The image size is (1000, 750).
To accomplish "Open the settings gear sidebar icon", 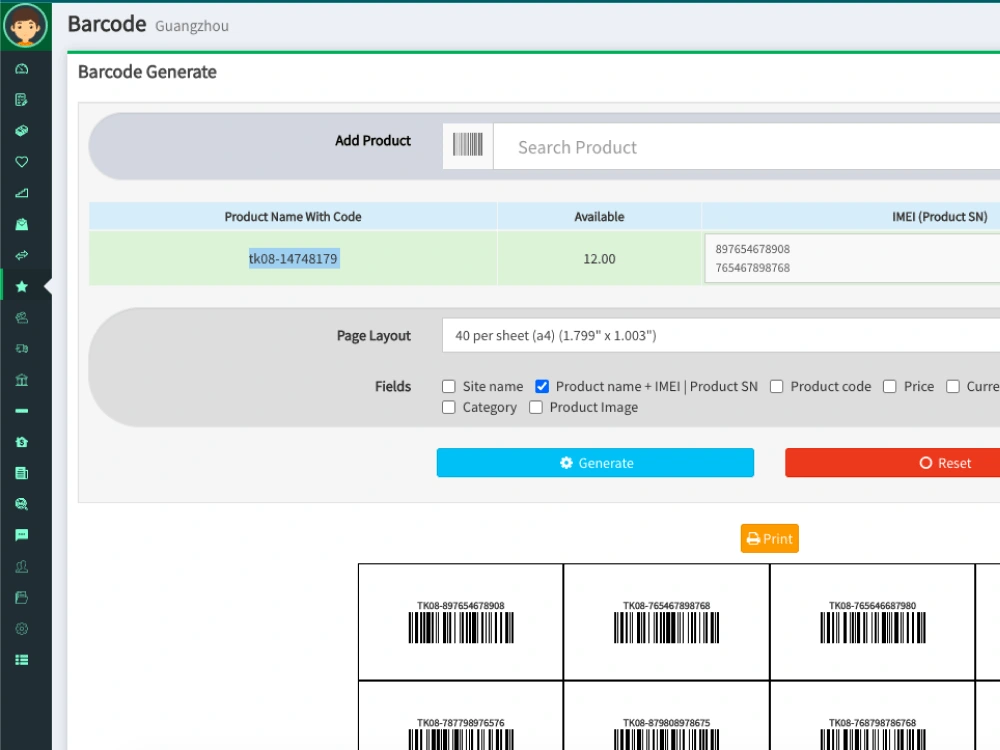I will click(22, 629).
